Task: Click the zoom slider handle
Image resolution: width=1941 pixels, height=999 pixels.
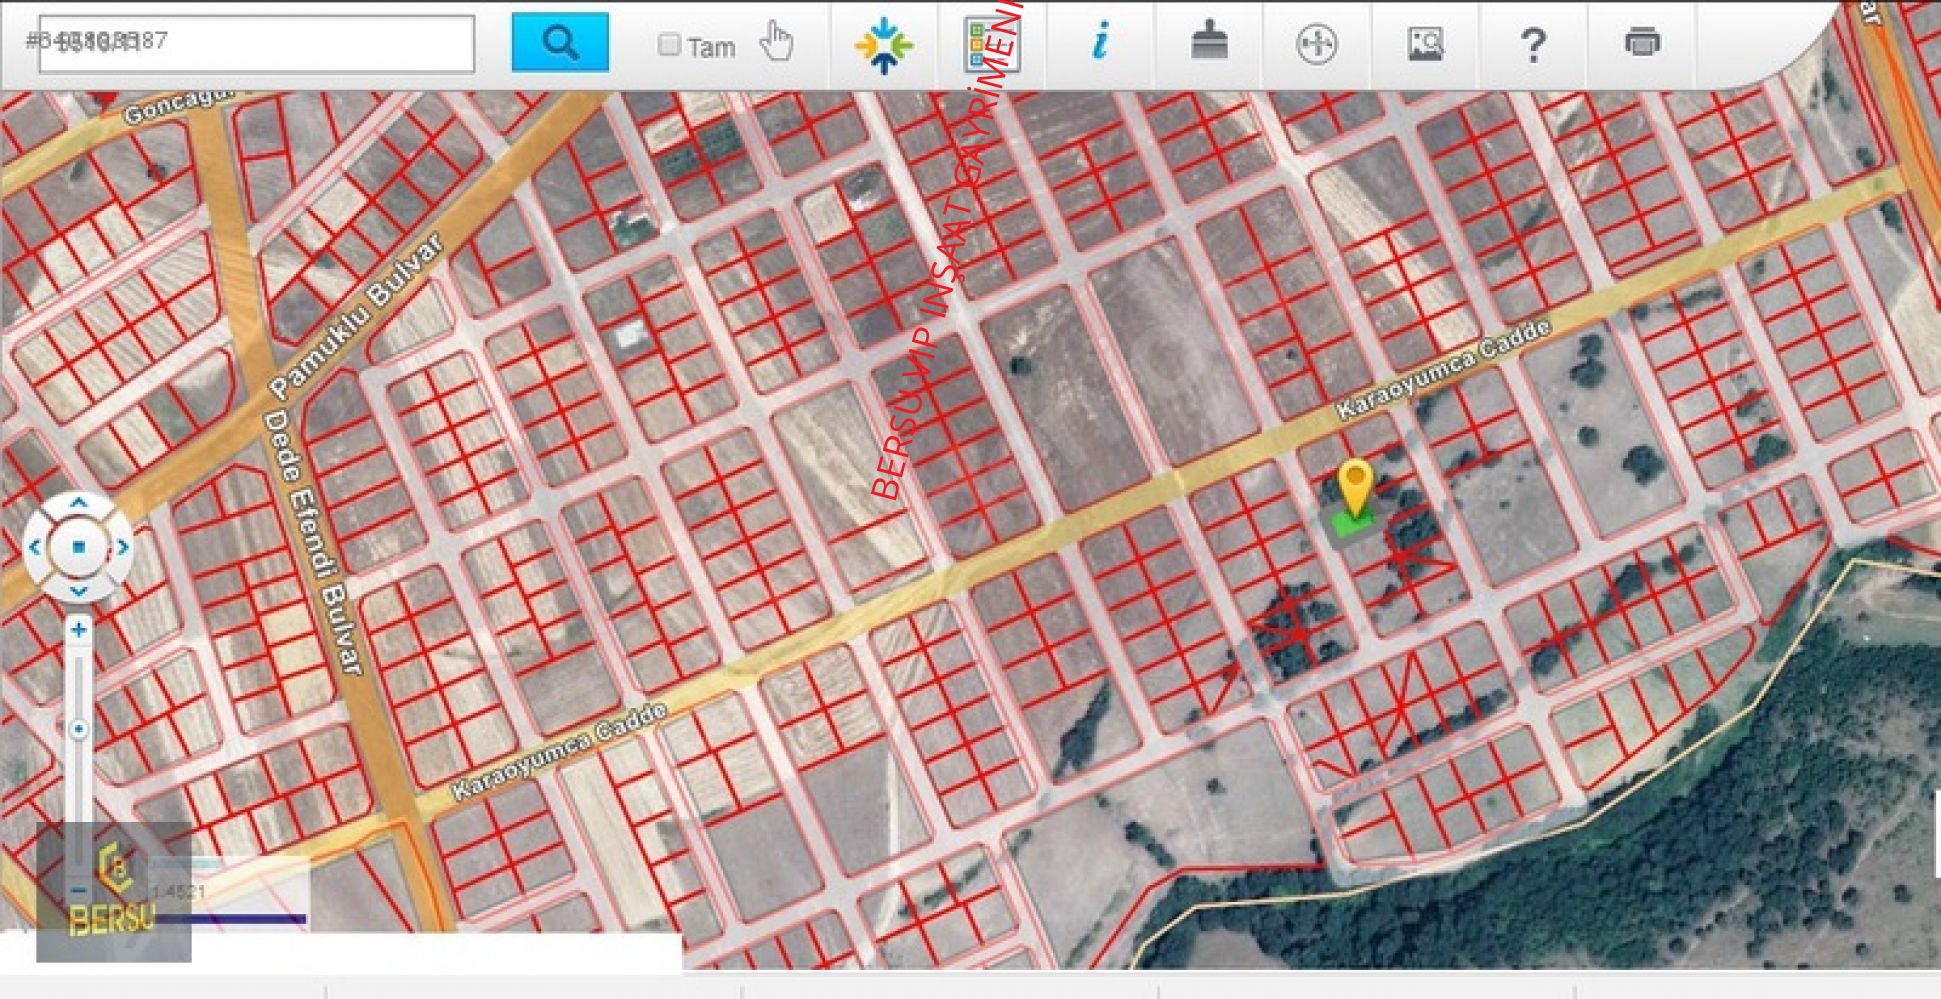Action: (x=78, y=729)
